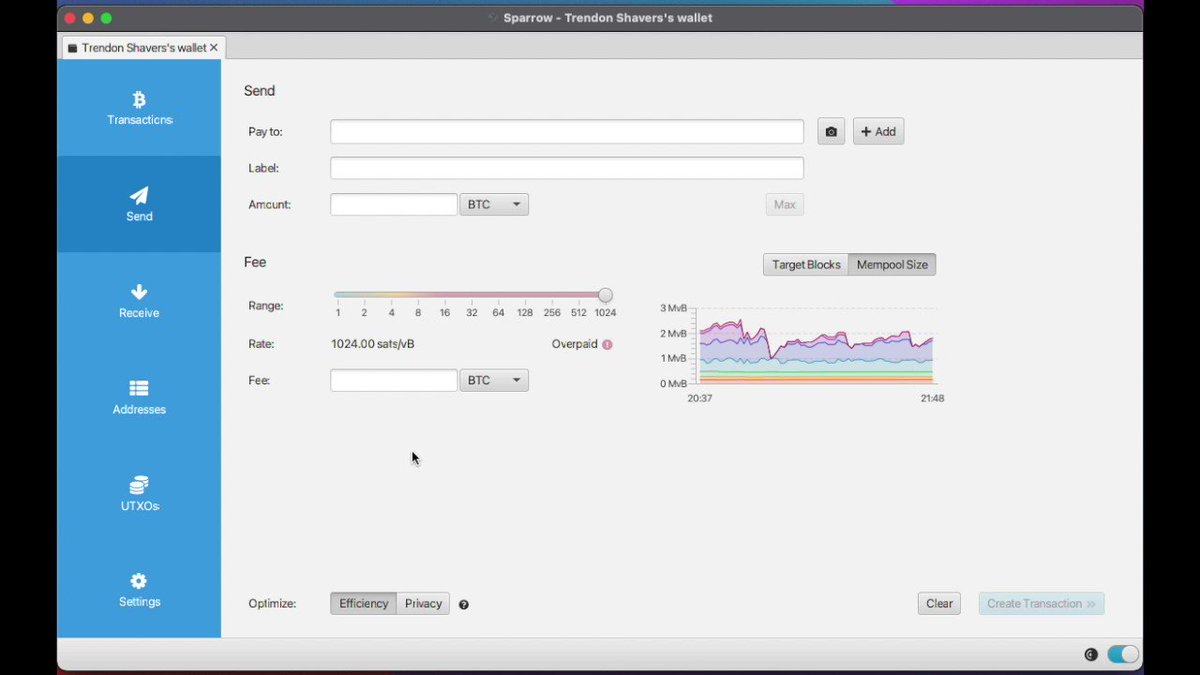Select Mempool Size fee view

892,265
